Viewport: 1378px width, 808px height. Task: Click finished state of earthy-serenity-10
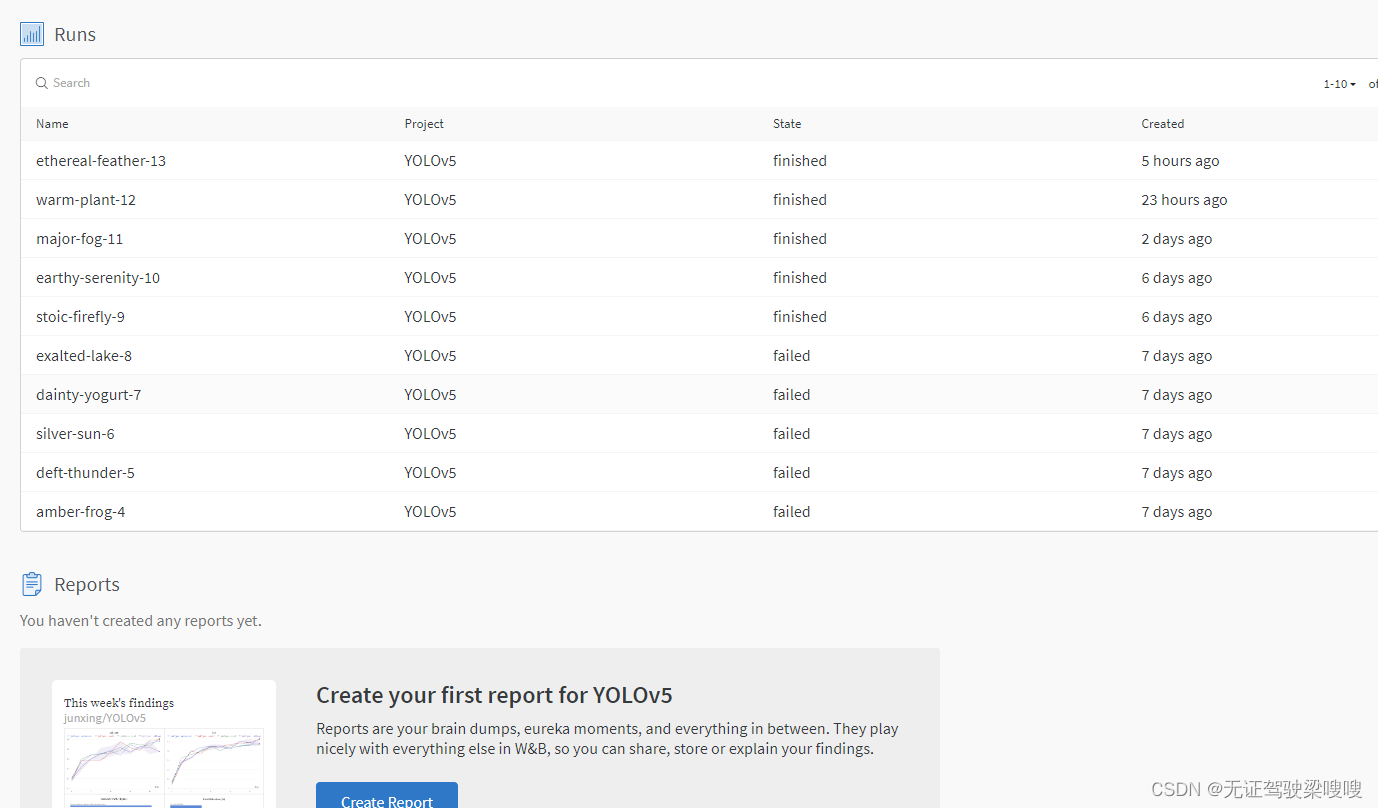click(800, 278)
